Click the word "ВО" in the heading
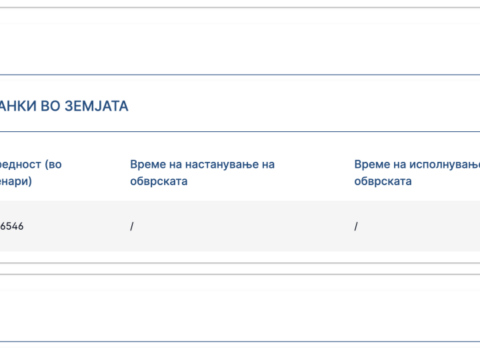Screen dimensions: 480x363 coord(50,106)
